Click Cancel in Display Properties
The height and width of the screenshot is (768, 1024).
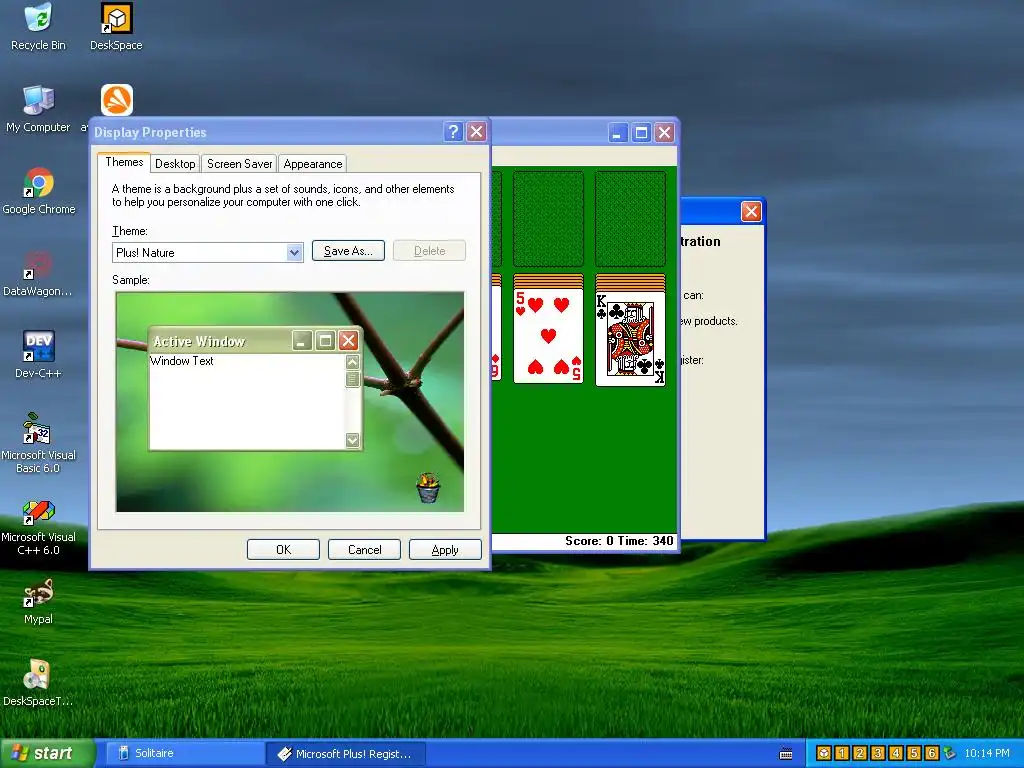click(x=364, y=550)
